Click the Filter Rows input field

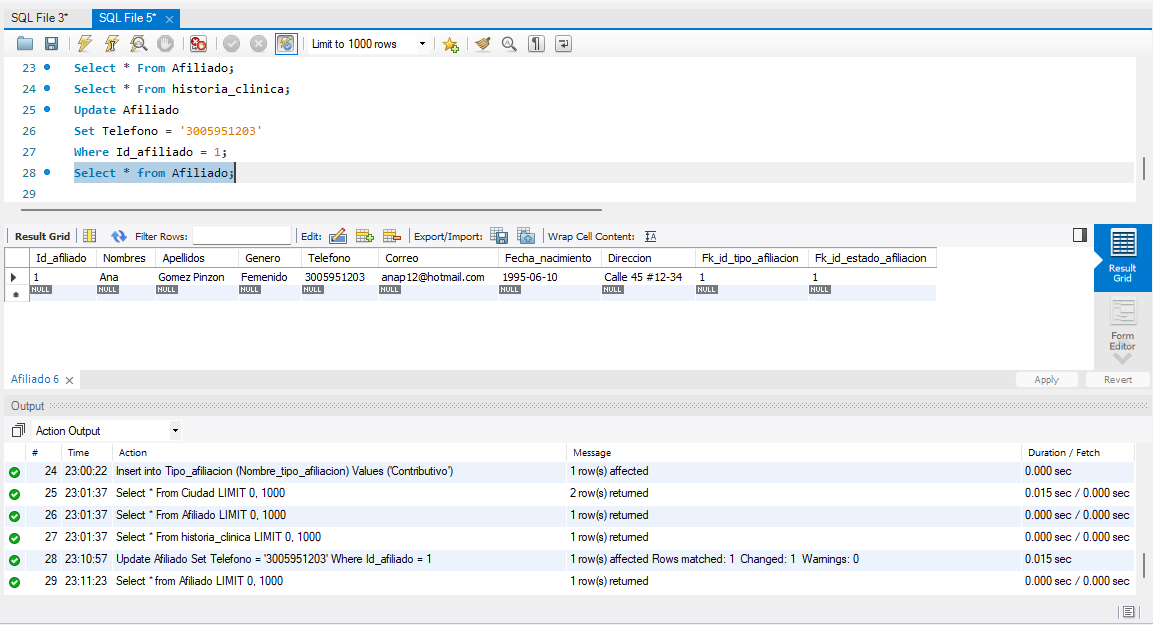point(242,237)
